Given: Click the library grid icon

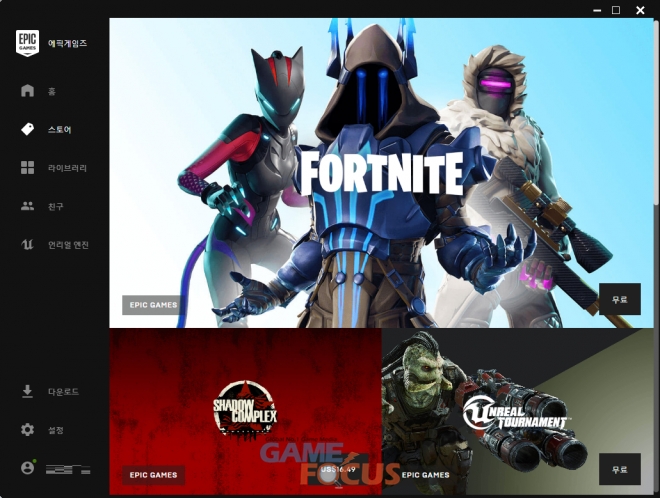Looking at the screenshot, I should [x=27, y=167].
